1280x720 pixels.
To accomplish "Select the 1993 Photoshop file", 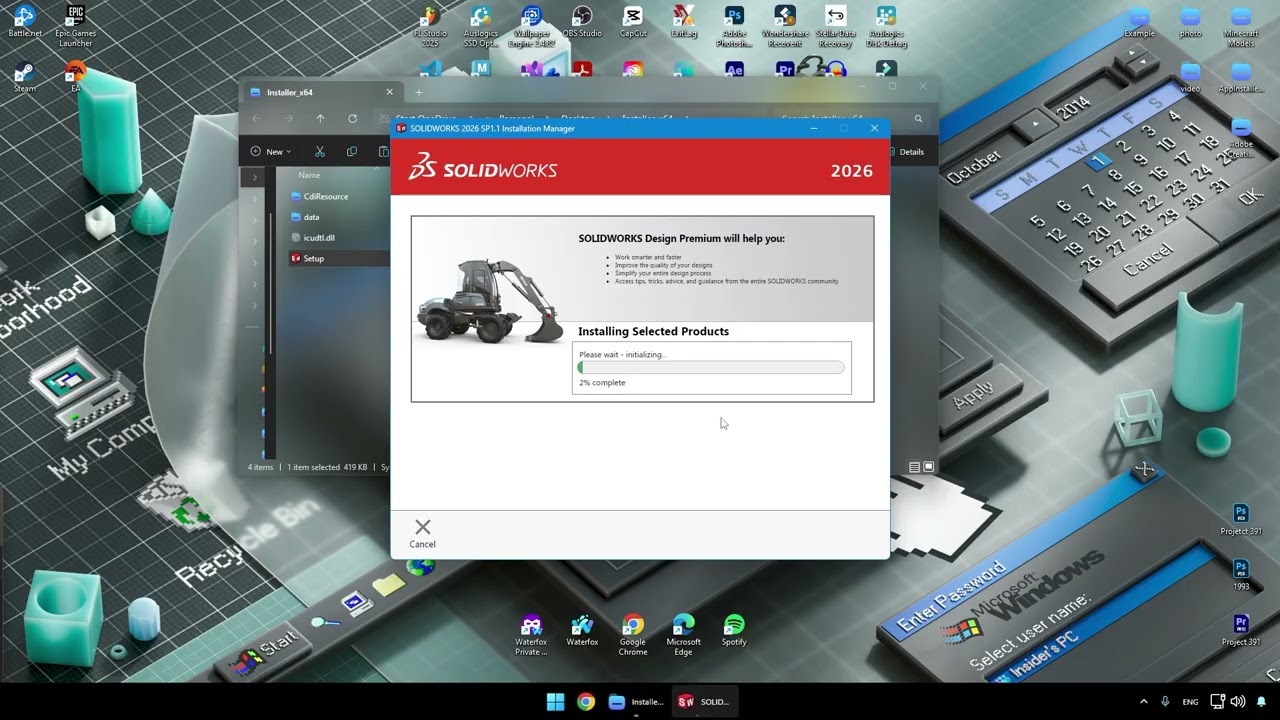I will [1241, 574].
